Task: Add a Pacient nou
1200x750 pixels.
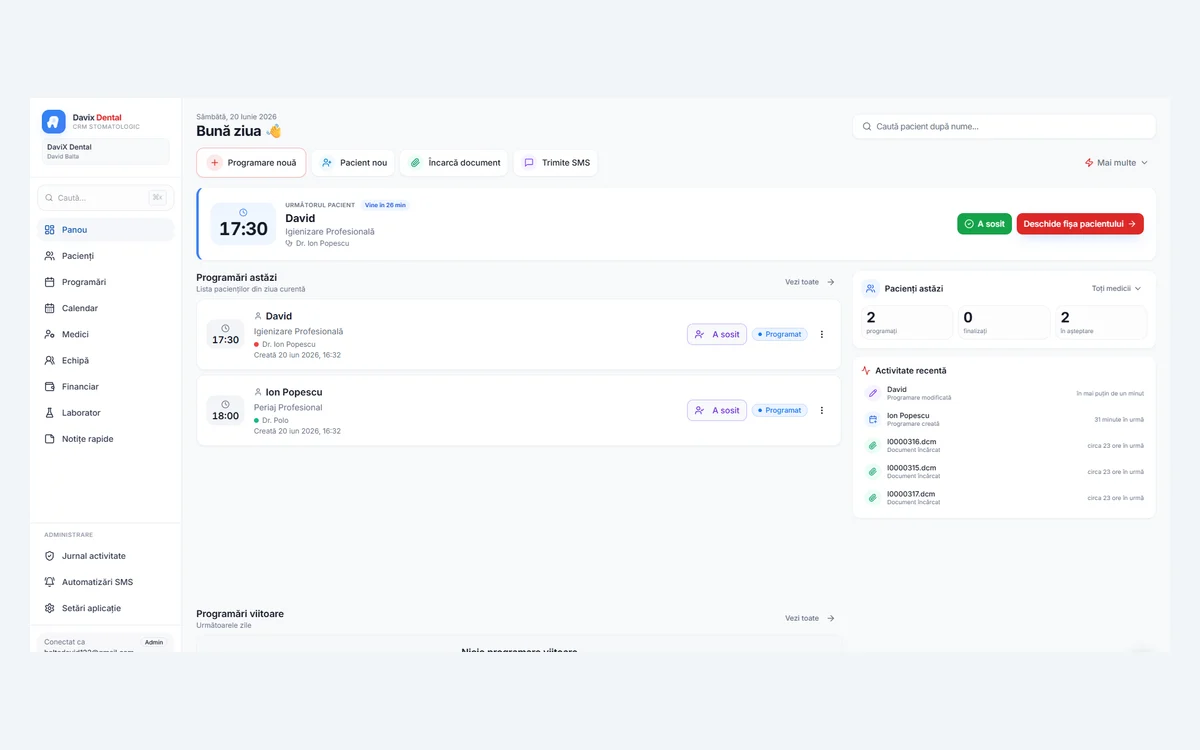Action: (354, 163)
